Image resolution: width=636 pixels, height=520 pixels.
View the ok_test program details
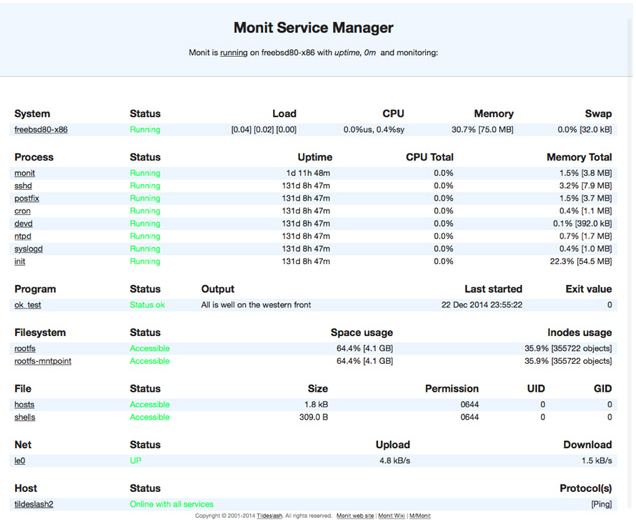tap(27, 305)
